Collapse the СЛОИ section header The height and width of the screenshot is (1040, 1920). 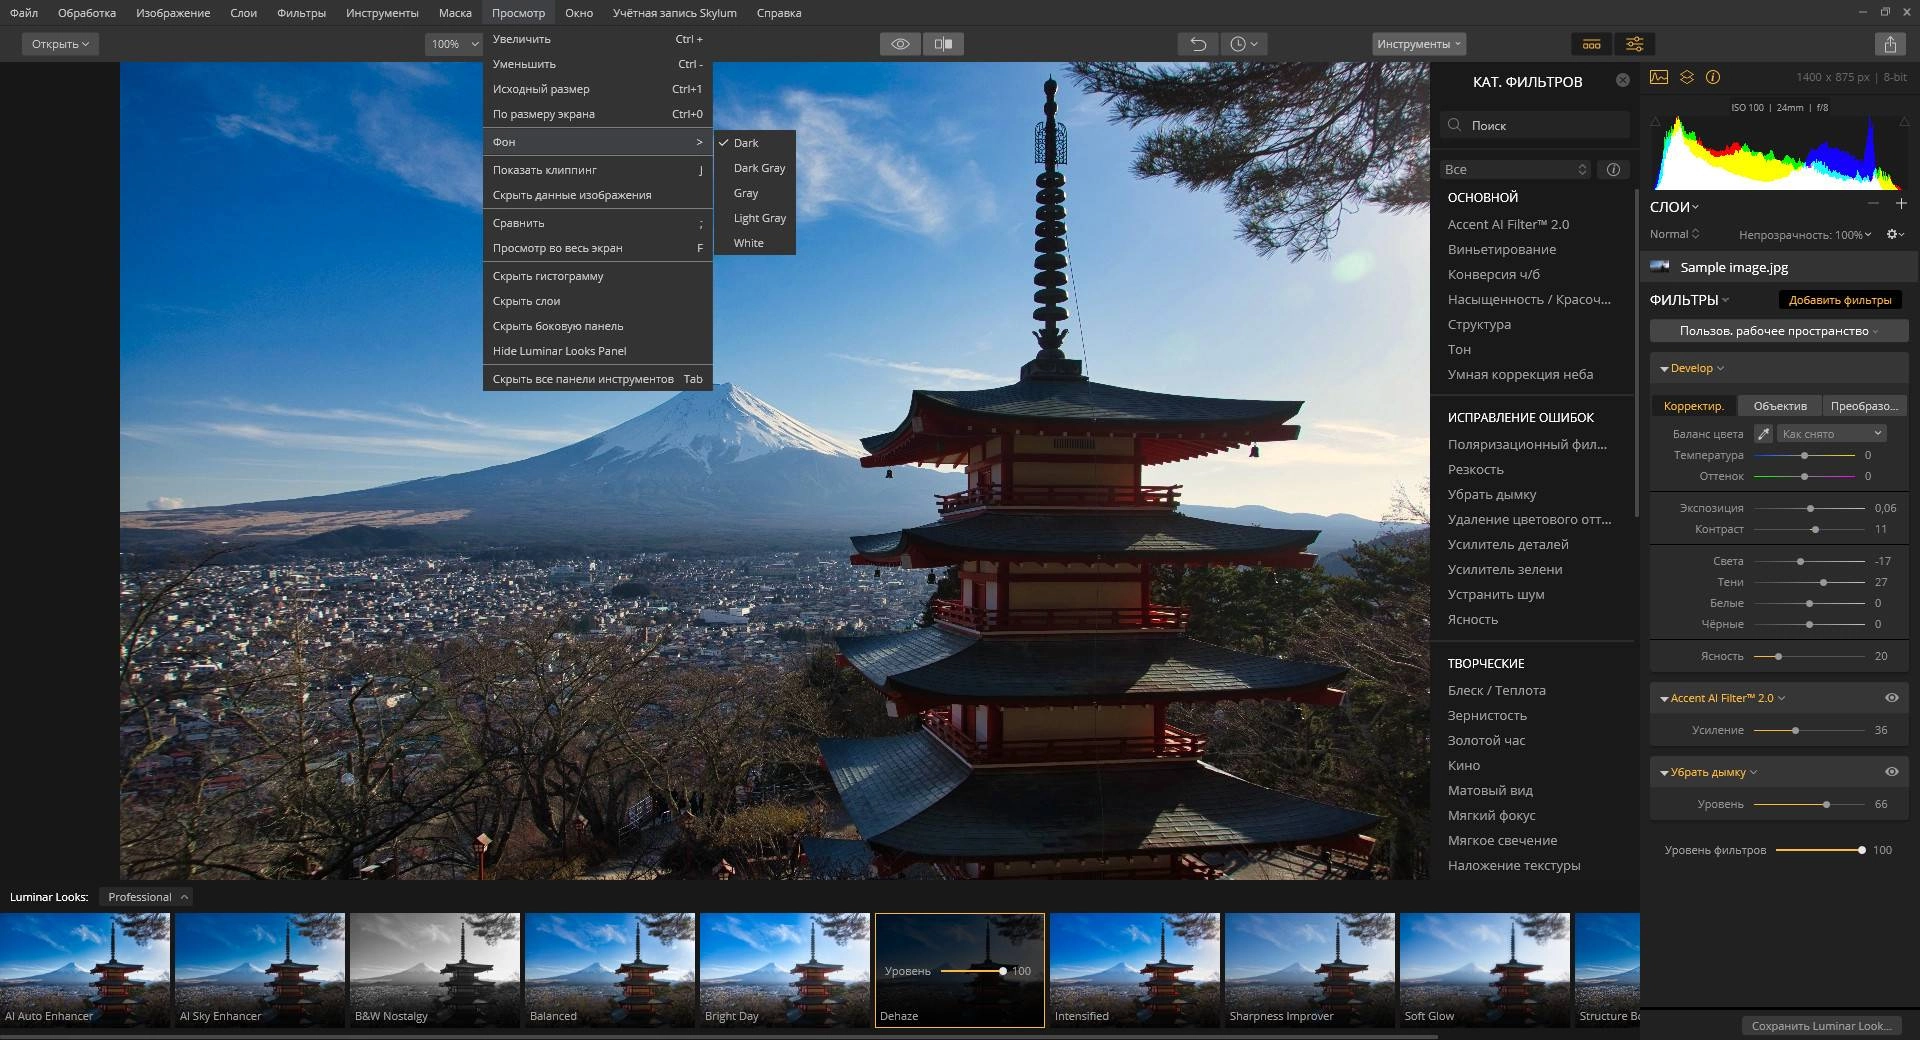(1674, 207)
